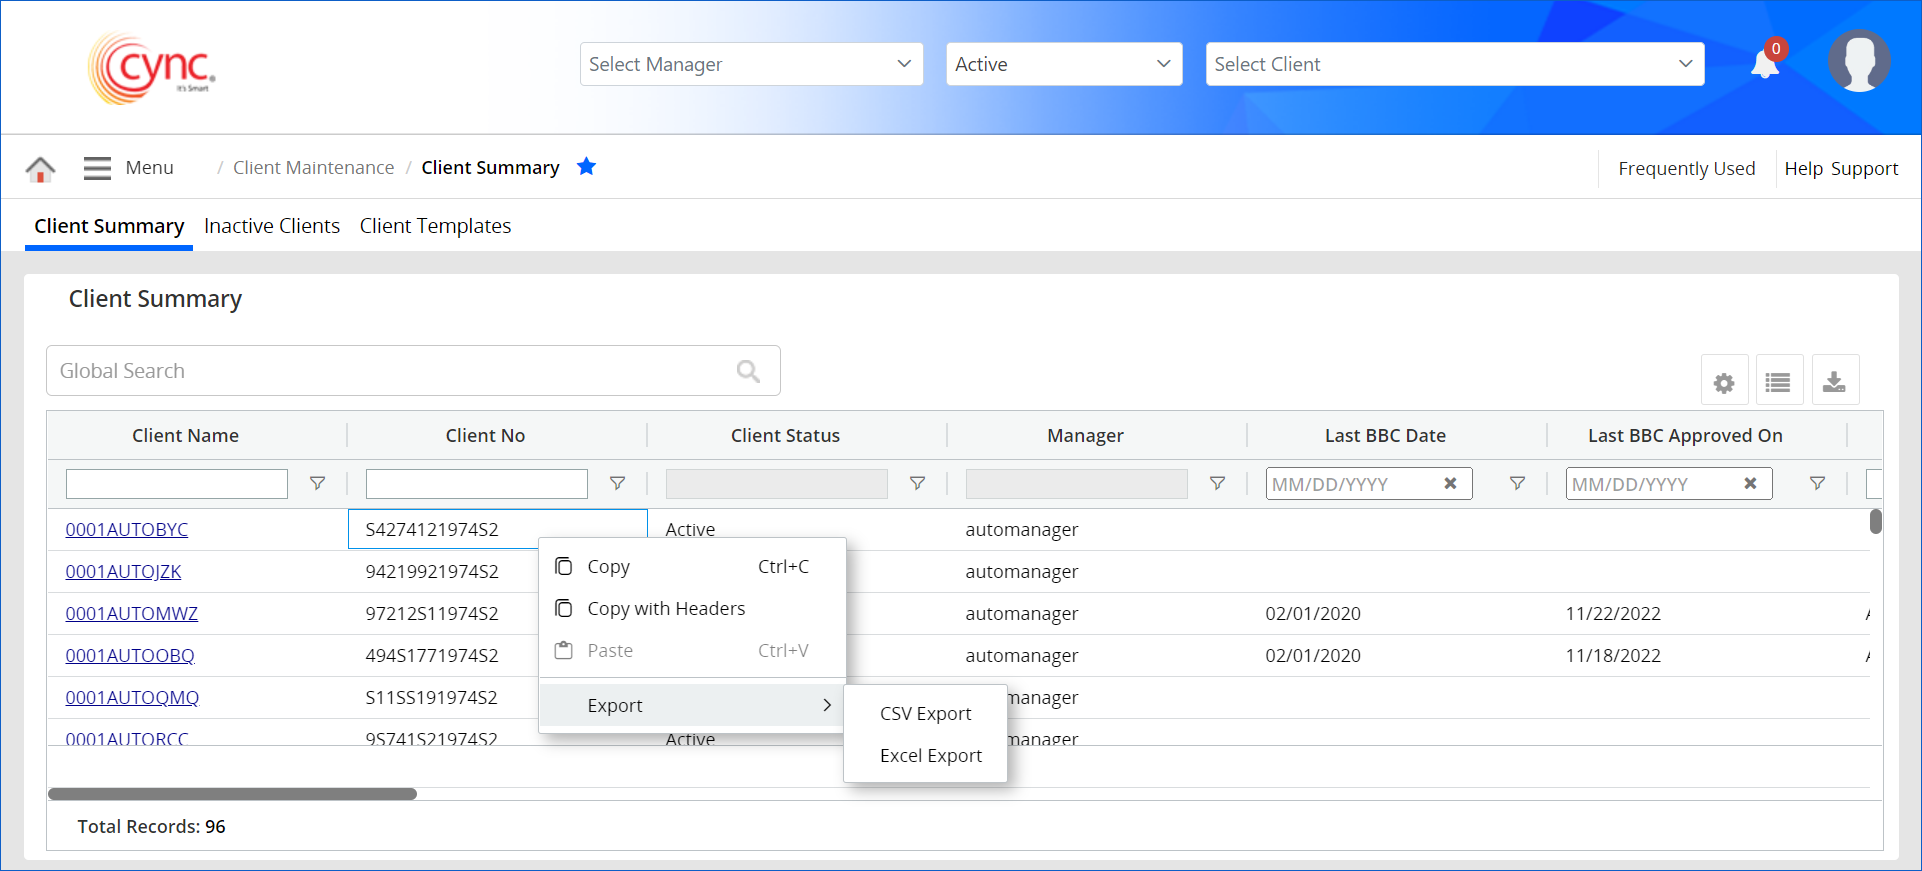Image resolution: width=1922 pixels, height=871 pixels.
Task: Click the Frequently Used button
Action: 1686,169
